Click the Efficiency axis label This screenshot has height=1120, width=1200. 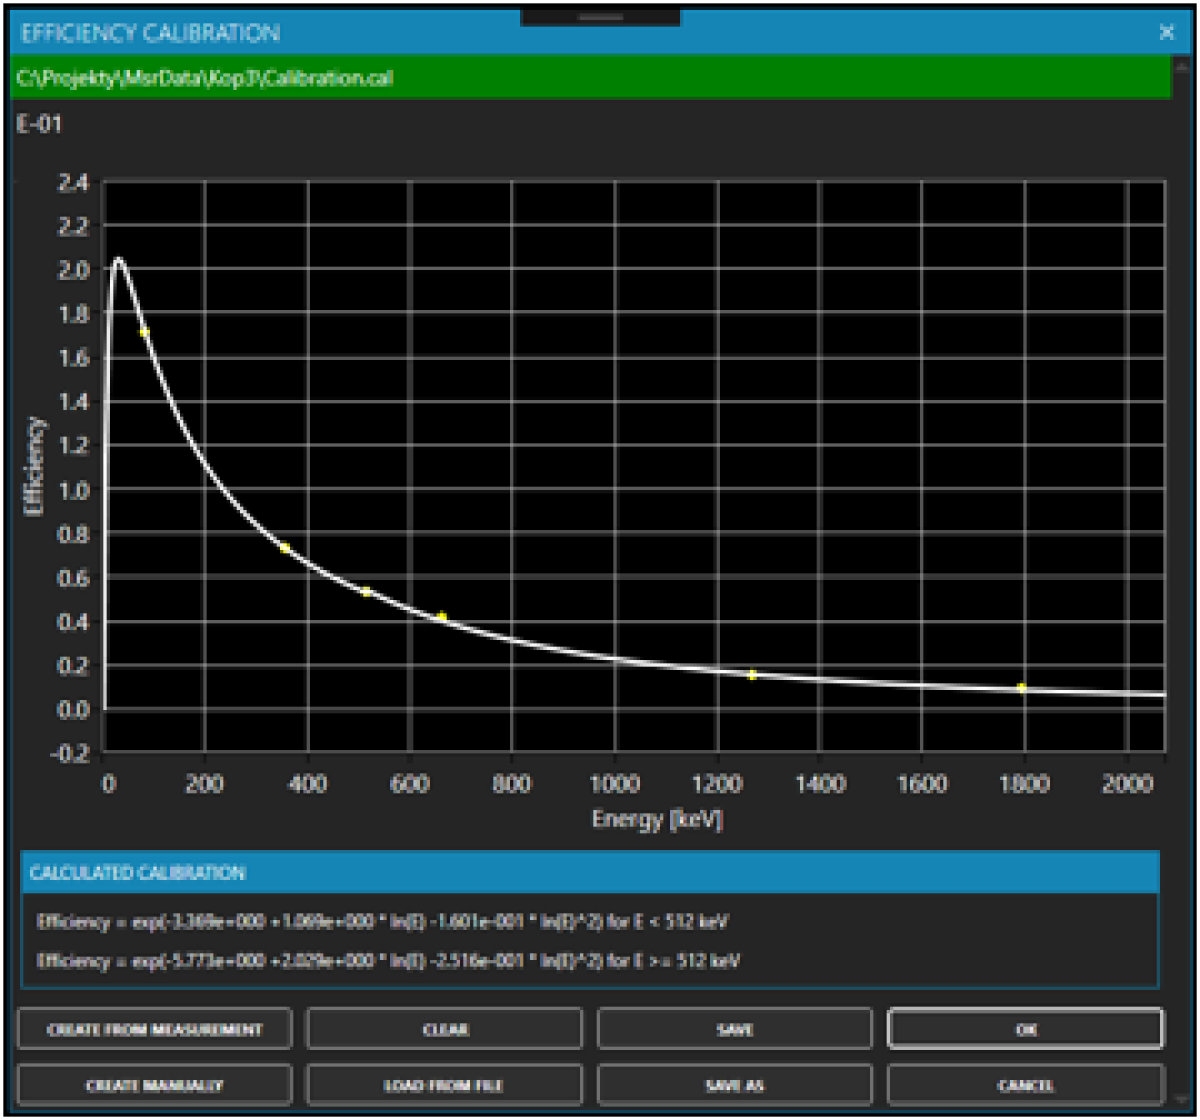click(33, 464)
